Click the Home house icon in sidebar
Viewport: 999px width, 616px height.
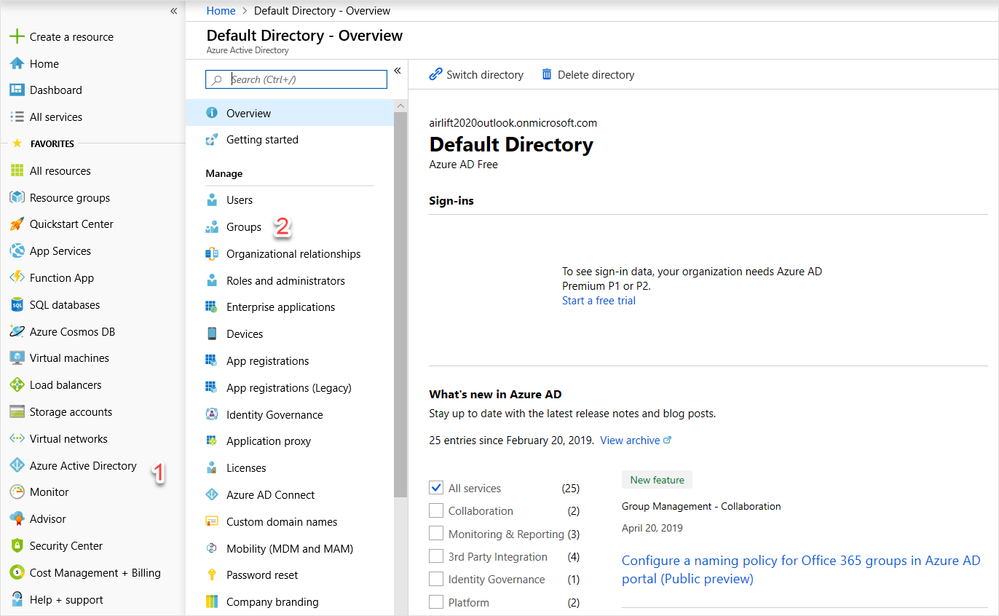tap(17, 63)
